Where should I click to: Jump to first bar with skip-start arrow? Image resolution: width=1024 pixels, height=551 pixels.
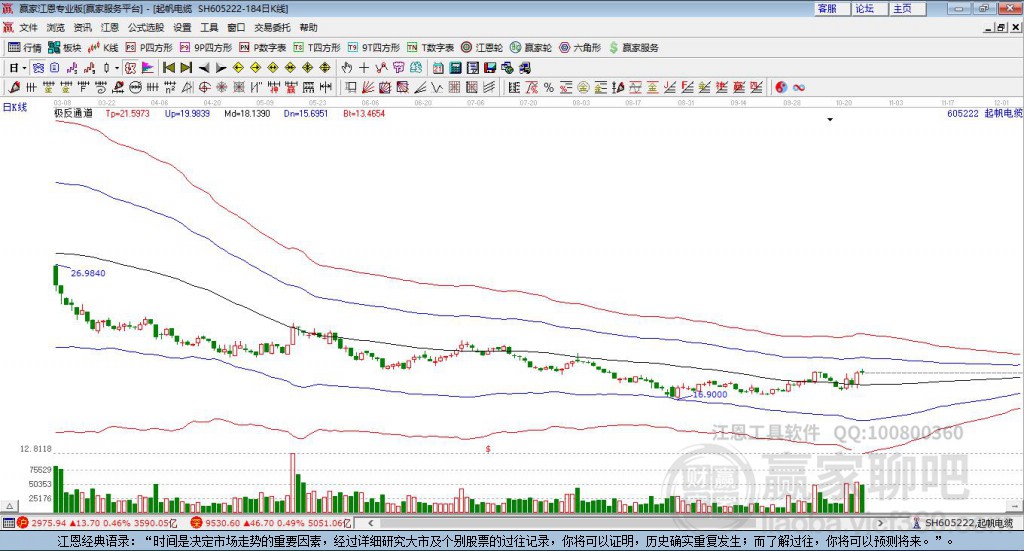(x=169, y=68)
